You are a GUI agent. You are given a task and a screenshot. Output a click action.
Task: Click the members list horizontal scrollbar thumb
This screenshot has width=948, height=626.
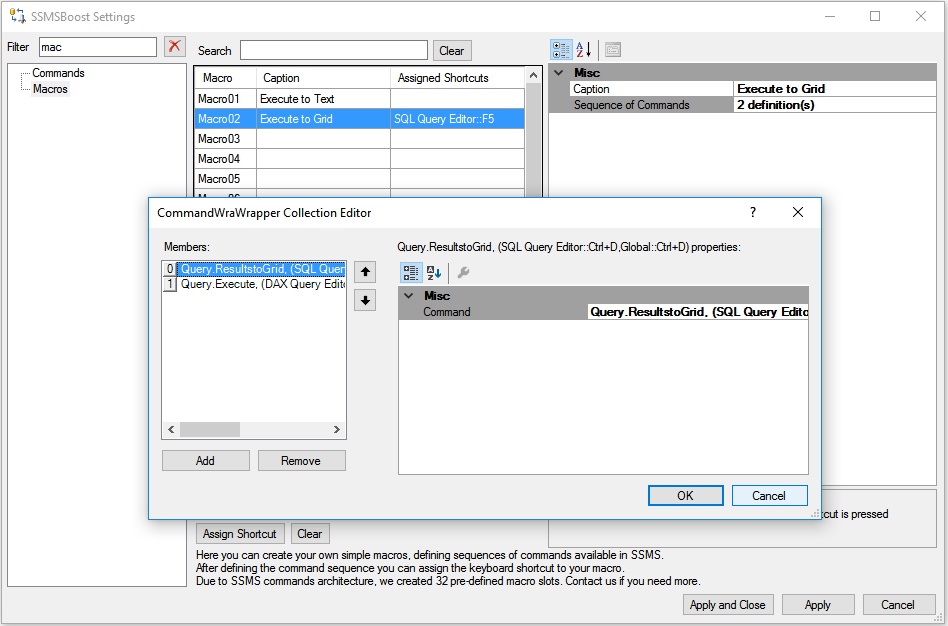click(x=210, y=429)
